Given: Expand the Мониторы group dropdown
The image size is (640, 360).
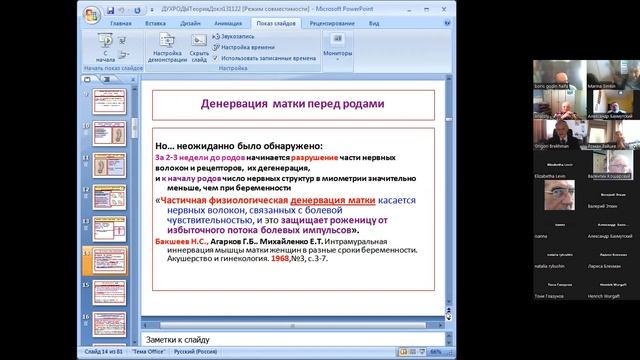Looking at the screenshot, I should click(x=338, y=47).
